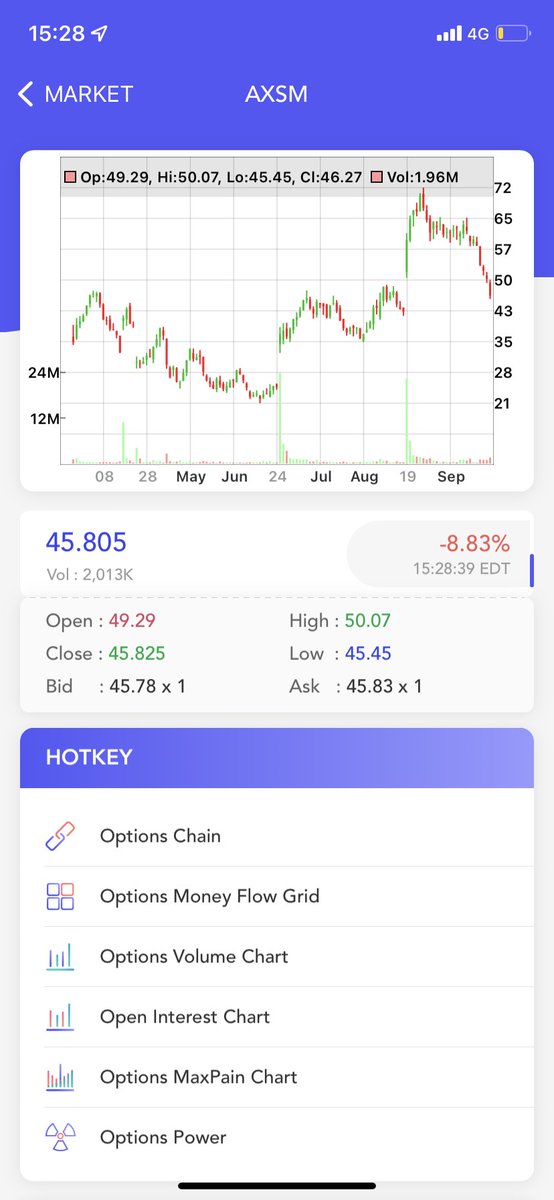
Task: Tap the 15:28 clock in status bar
Action: click(x=56, y=34)
